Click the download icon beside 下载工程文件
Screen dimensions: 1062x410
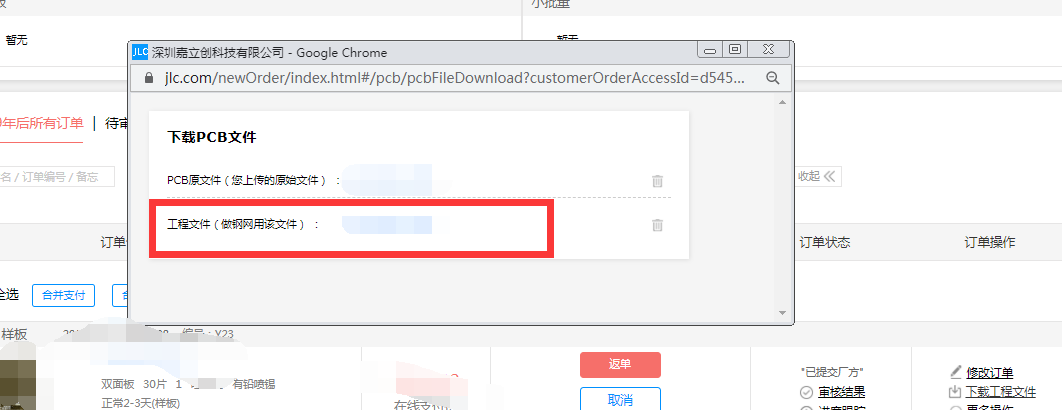pyautogui.click(x=956, y=392)
